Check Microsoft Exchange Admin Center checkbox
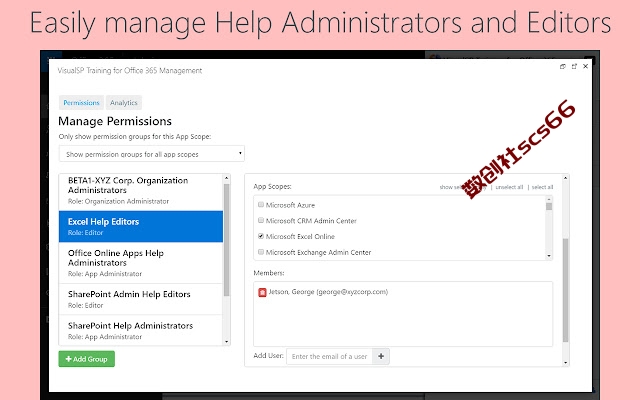Image resolution: width=640 pixels, height=400 pixels. tap(261, 252)
